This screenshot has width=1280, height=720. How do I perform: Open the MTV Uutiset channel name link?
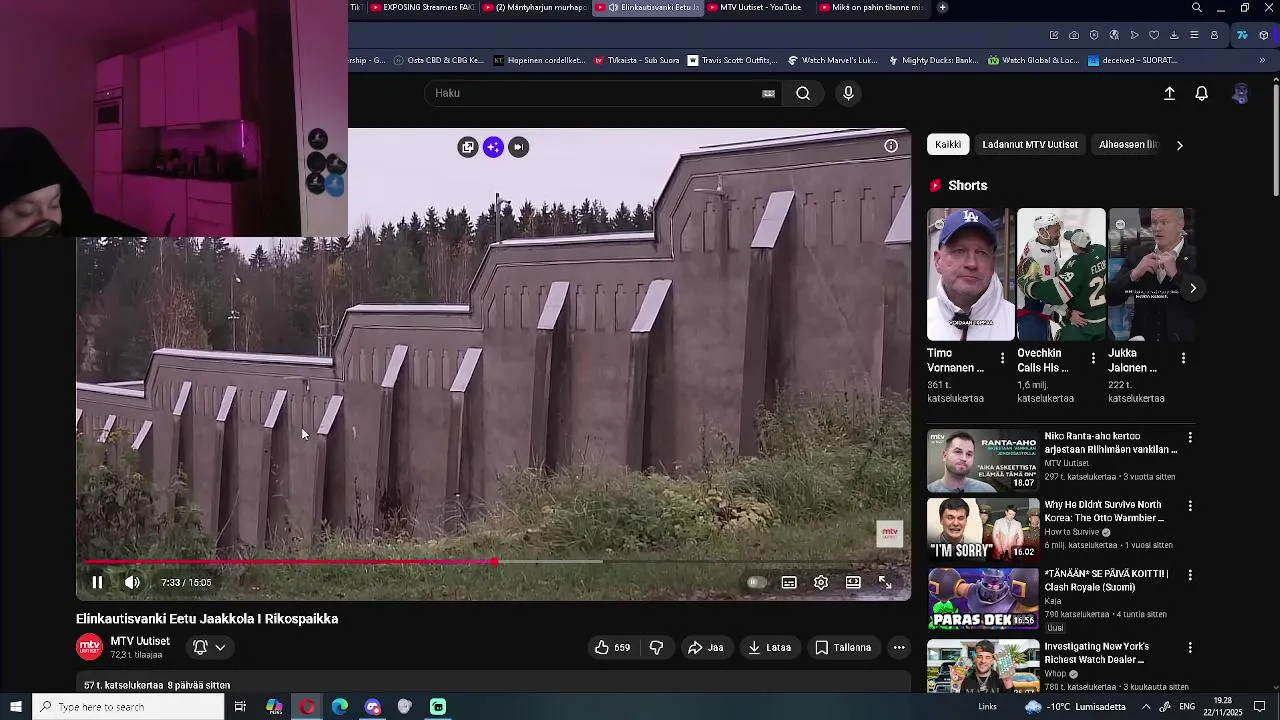coord(140,641)
